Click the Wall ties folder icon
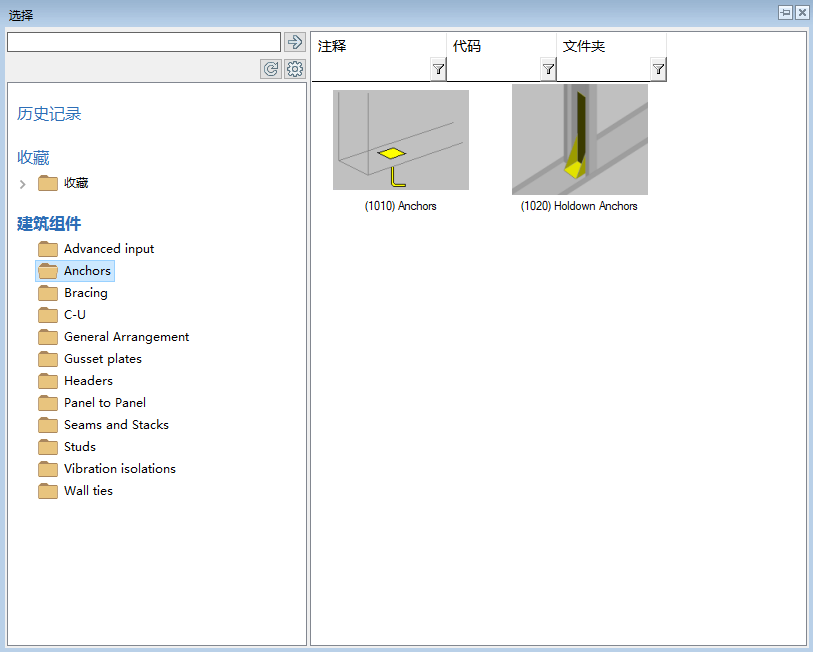 pos(48,491)
